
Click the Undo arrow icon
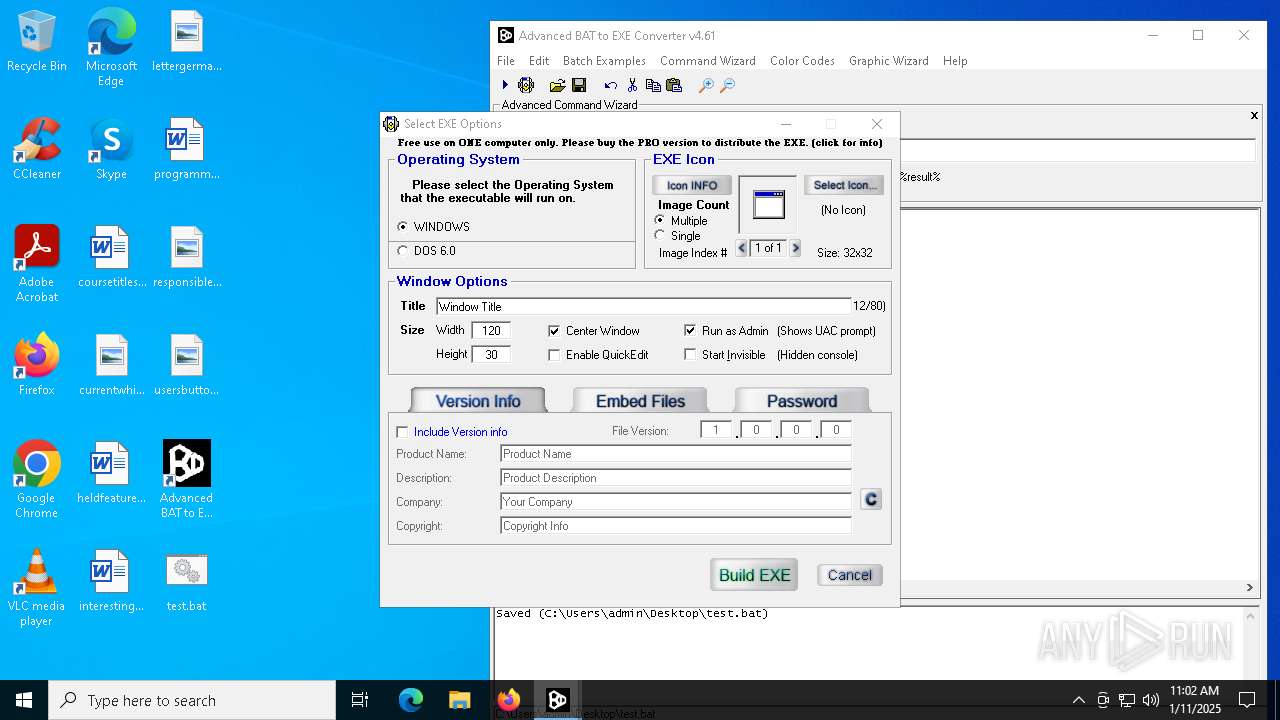click(x=611, y=86)
